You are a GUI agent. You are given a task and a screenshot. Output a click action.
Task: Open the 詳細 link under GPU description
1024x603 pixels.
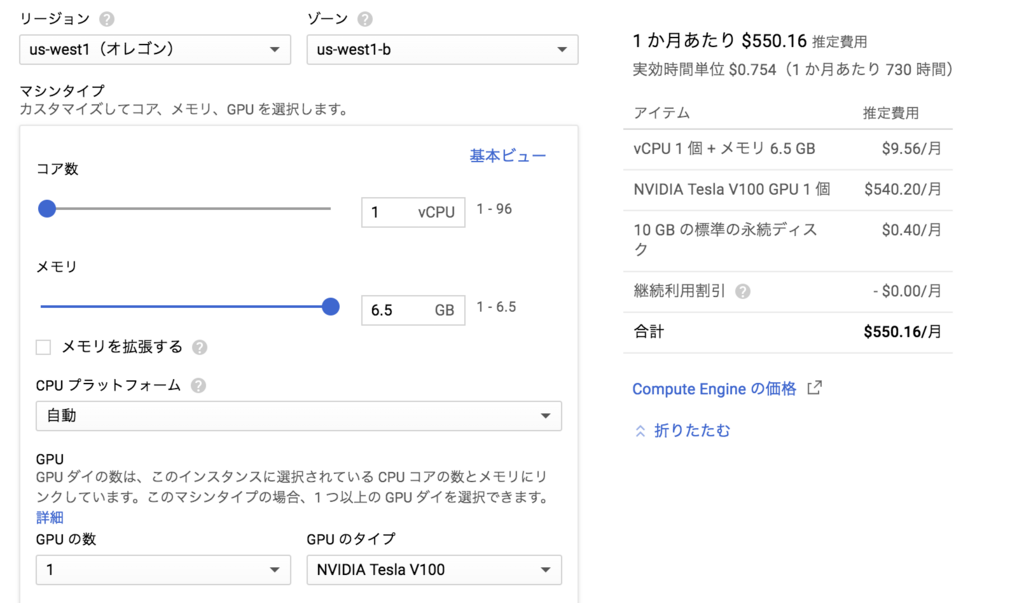(x=50, y=517)
